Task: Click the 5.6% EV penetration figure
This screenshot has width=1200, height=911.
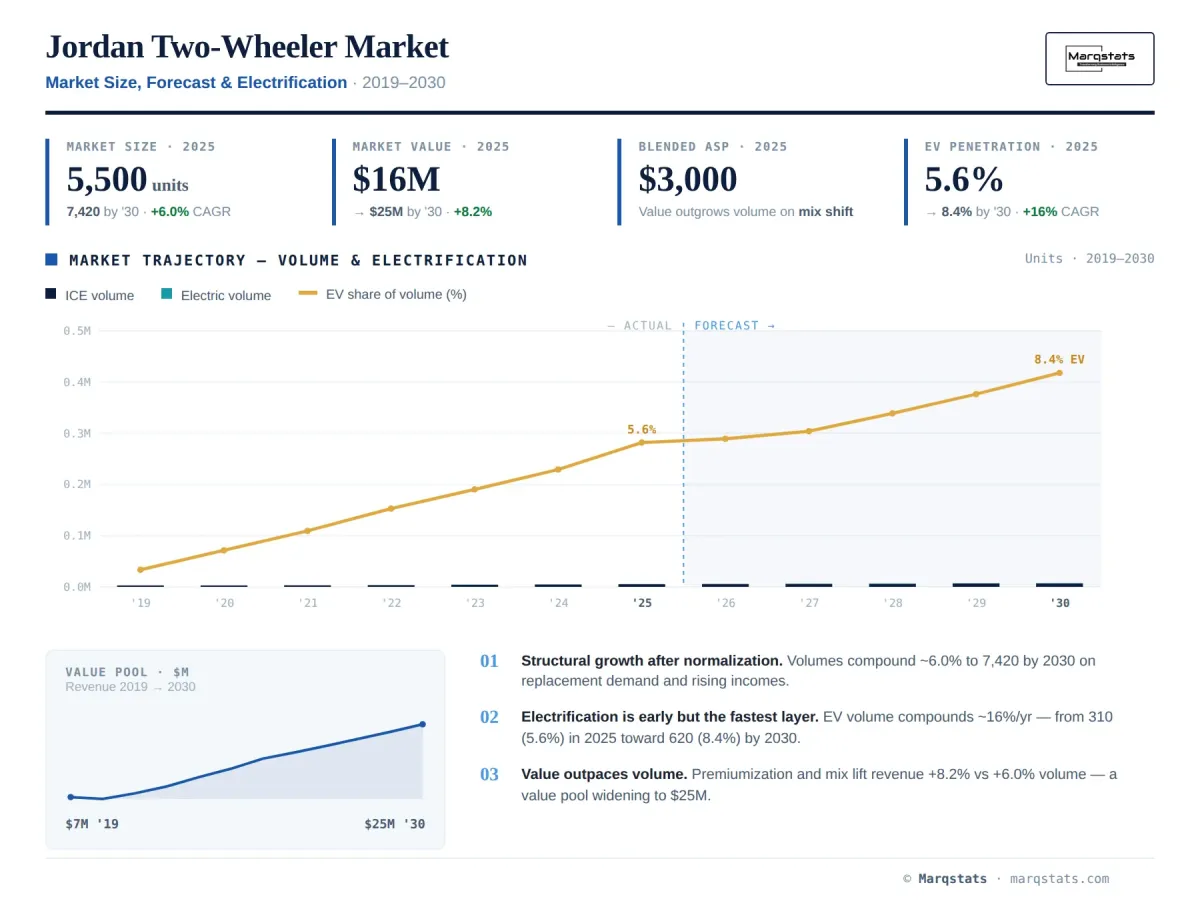Action: click(964, 179)
